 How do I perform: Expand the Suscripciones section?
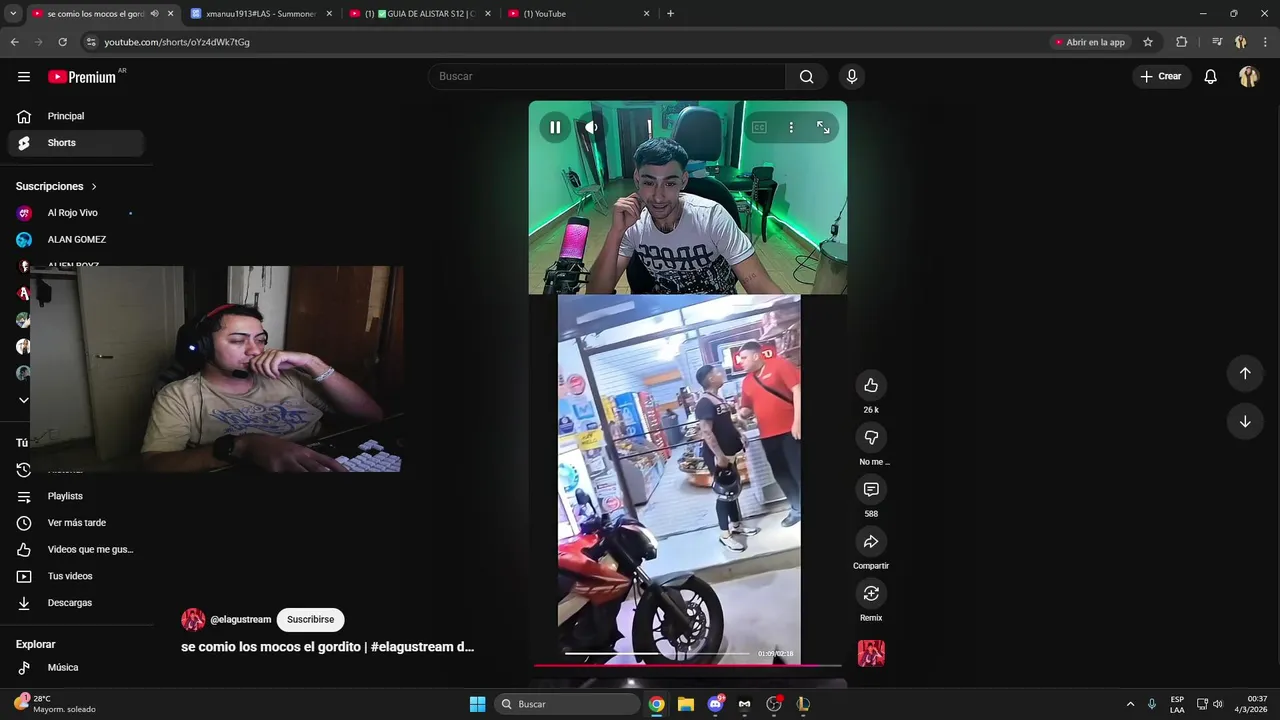click(57, 186)
